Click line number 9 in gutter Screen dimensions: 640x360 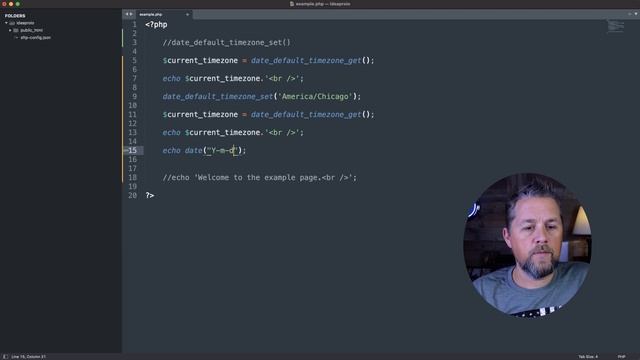click(x=134, y=97)
